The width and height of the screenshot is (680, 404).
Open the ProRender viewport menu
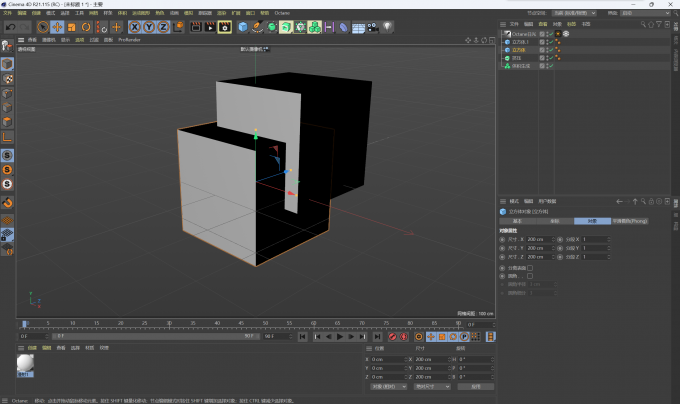(129, 40)
